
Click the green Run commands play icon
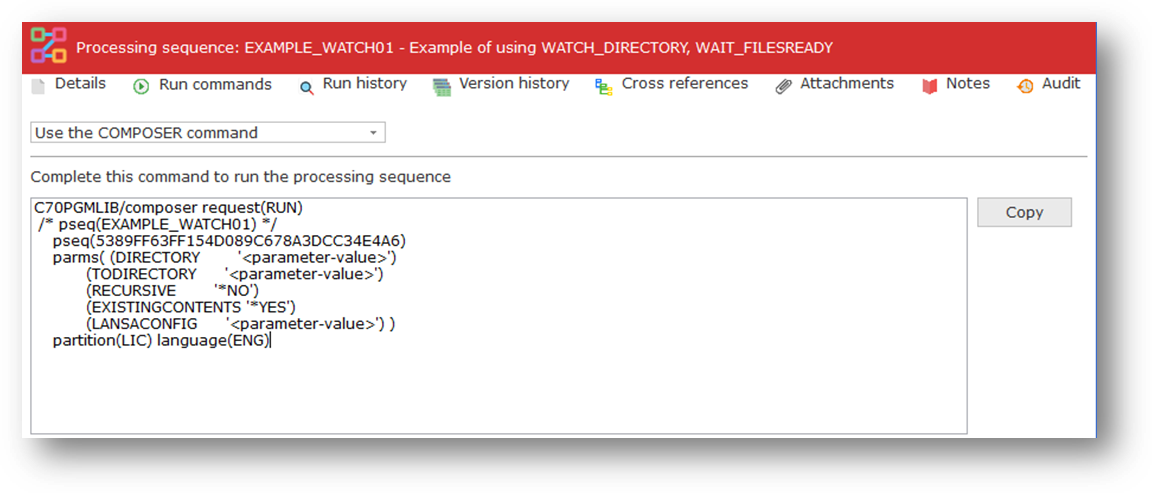coord(141,86)
